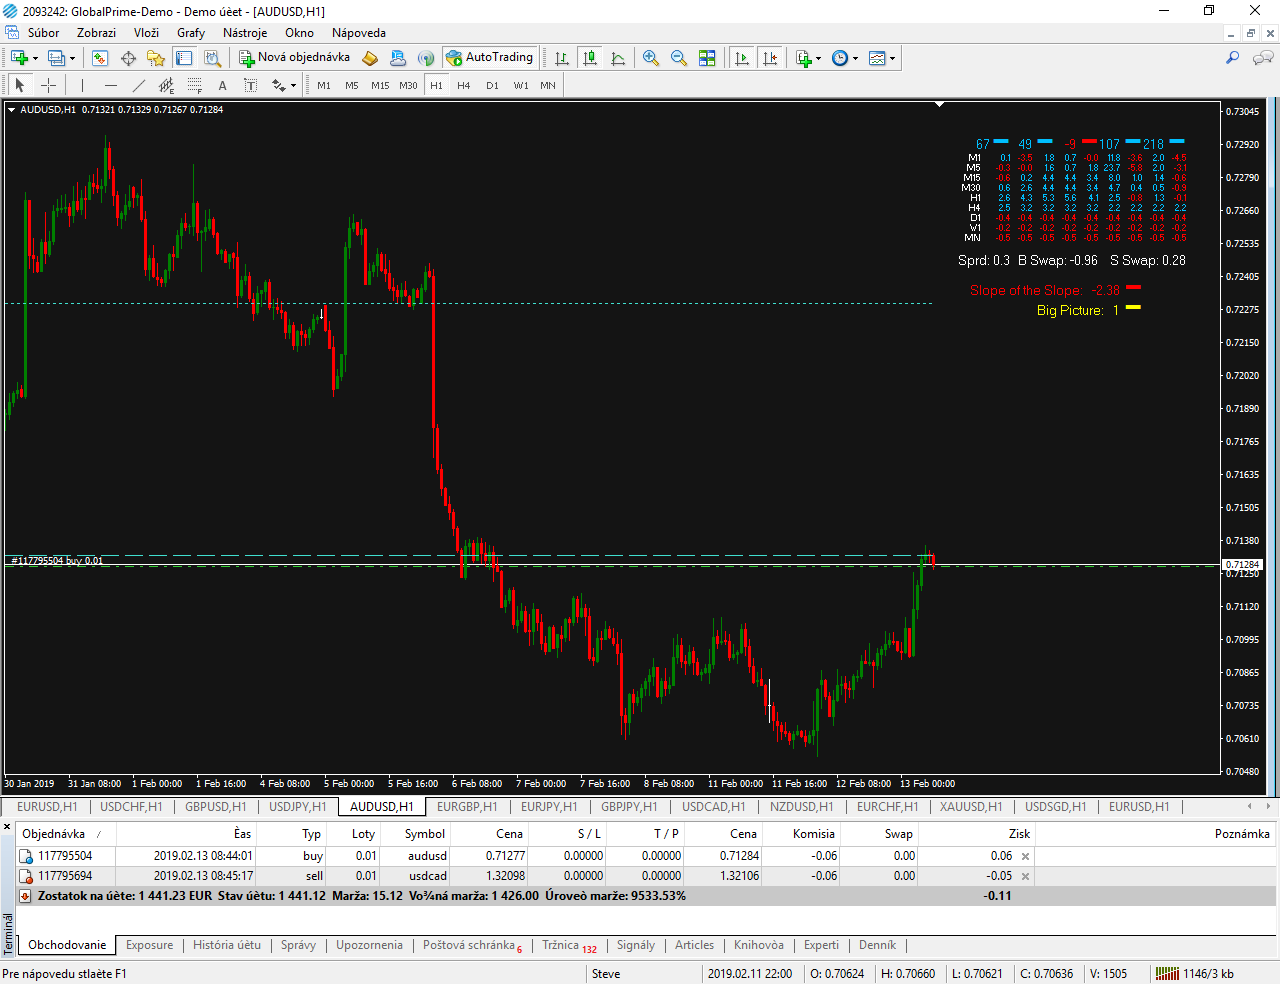Open the MetaEditor book icon

[370, 58]
